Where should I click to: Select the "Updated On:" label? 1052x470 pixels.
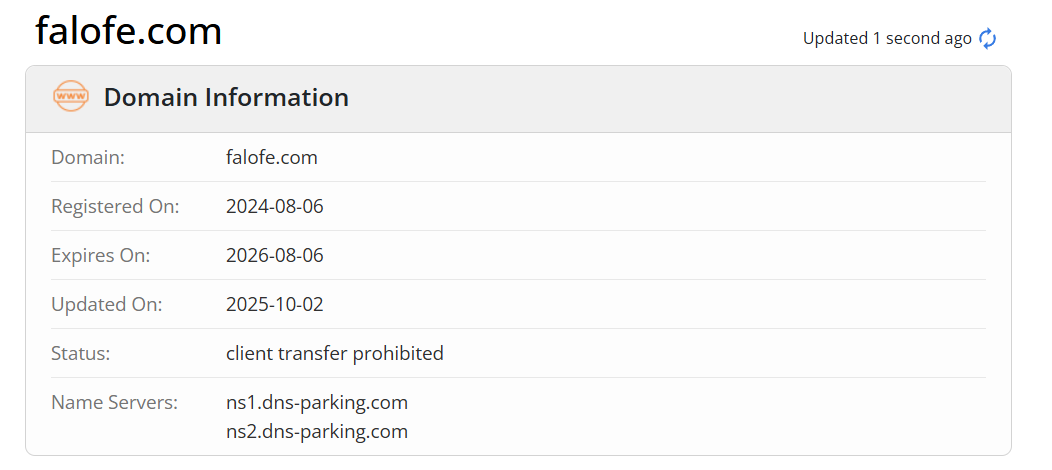[106, 304]
